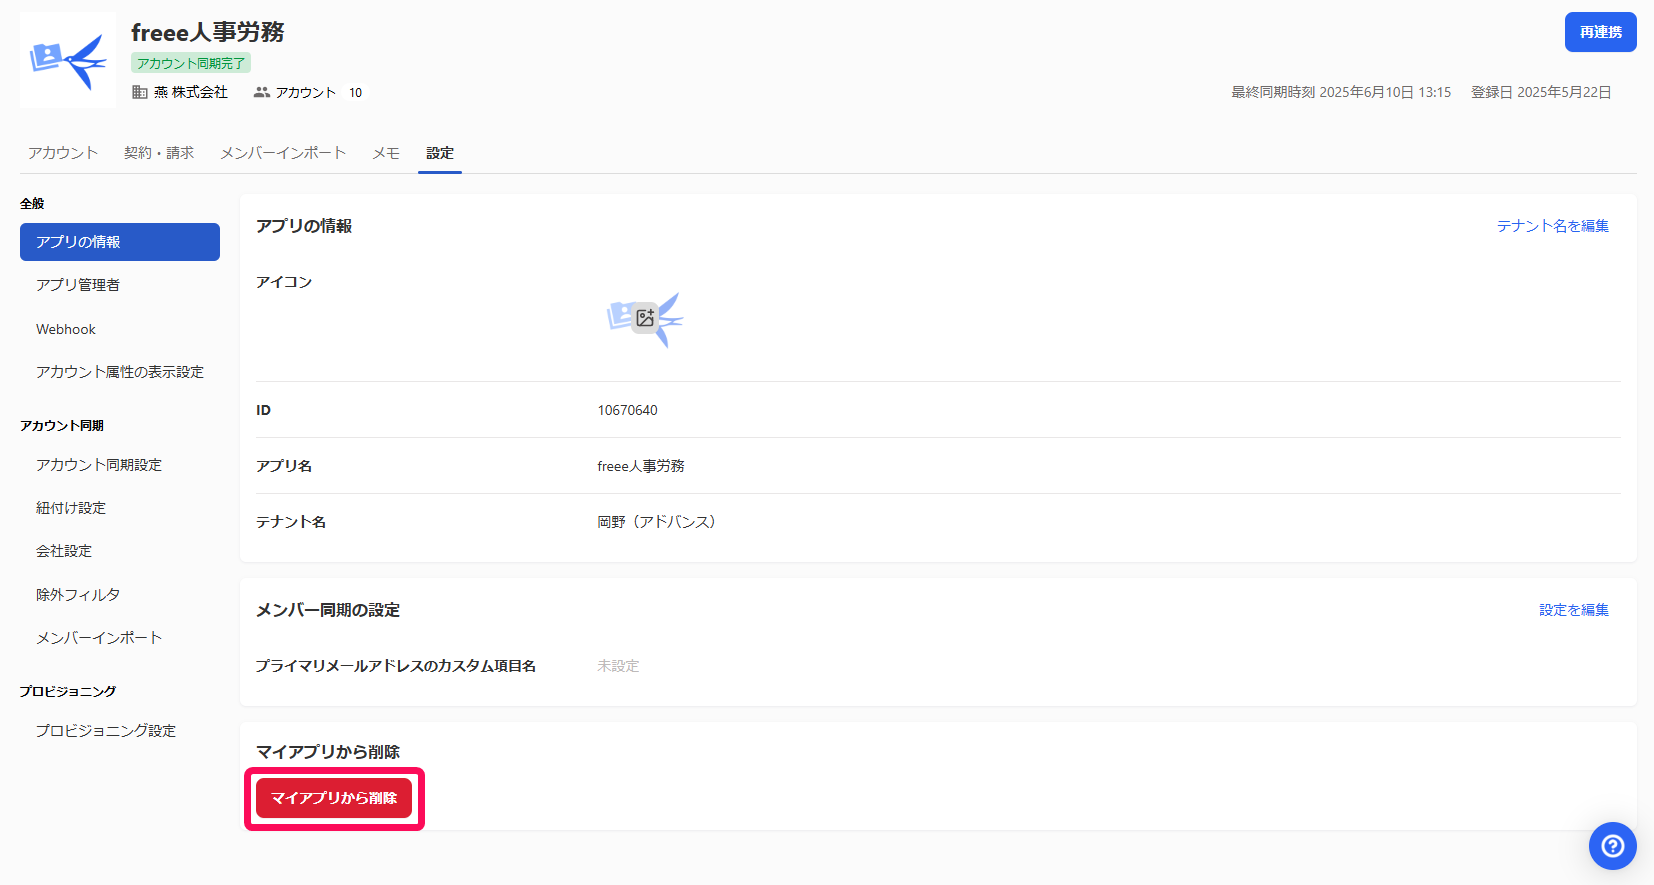This screenshot has width=1654, height=885.
Task: Click the freee人事労務 page title
Action: click(208, 32)
